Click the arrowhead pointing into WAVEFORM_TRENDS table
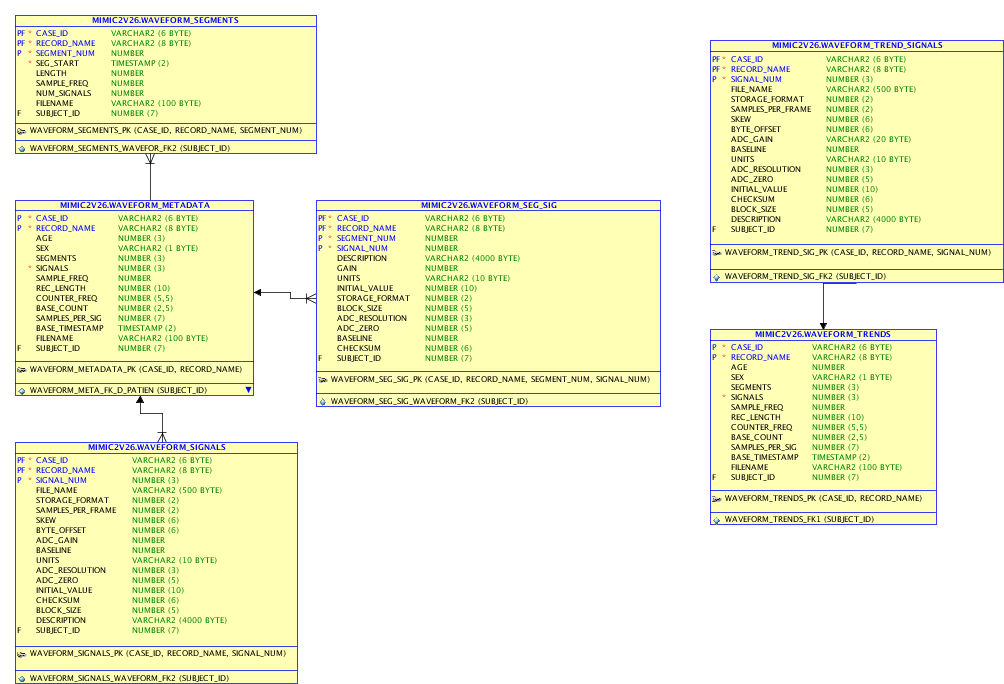 point(823,324)
